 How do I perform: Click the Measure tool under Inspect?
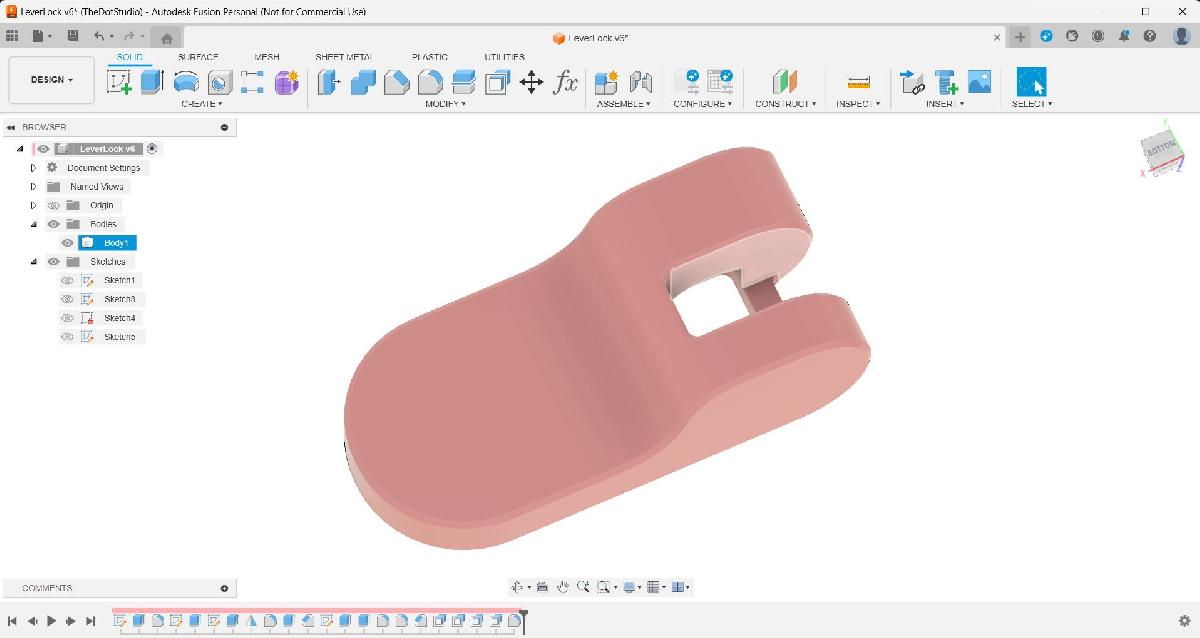click(x=858, y=82)
